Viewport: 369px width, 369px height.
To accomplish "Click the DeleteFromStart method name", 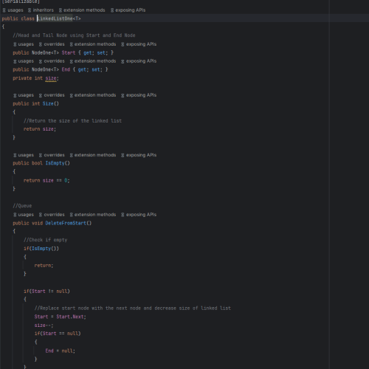I will [66, 223].
